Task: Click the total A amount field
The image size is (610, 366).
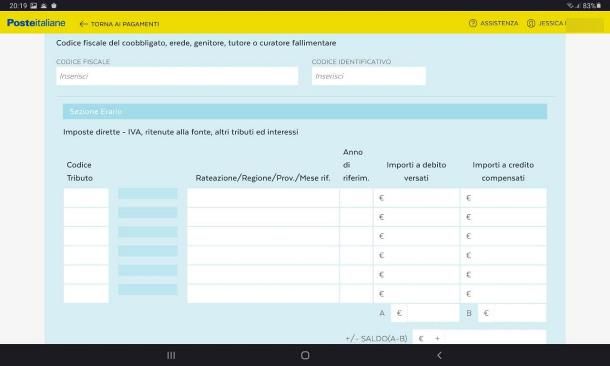Action: [x=425, y=313]
